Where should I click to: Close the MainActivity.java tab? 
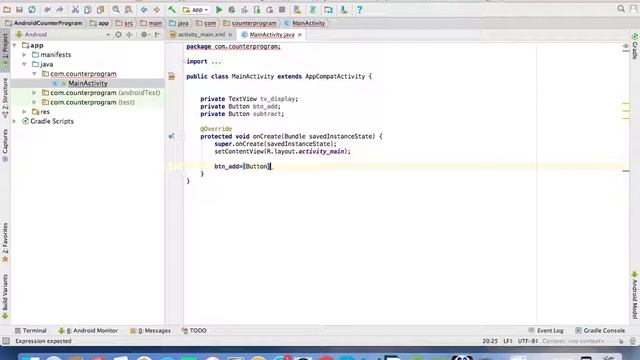click(x=300, y=35)
